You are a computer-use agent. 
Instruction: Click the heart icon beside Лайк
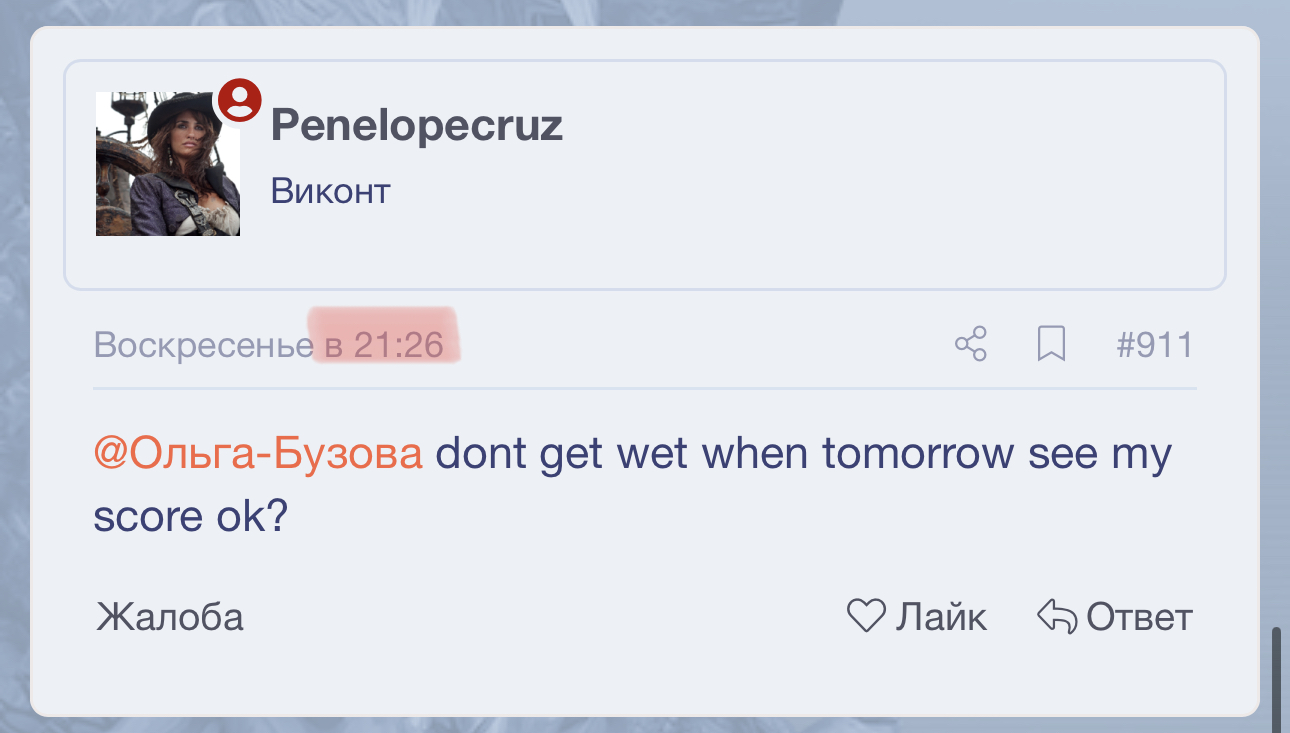pyautogui.click(x=866, y=616)
